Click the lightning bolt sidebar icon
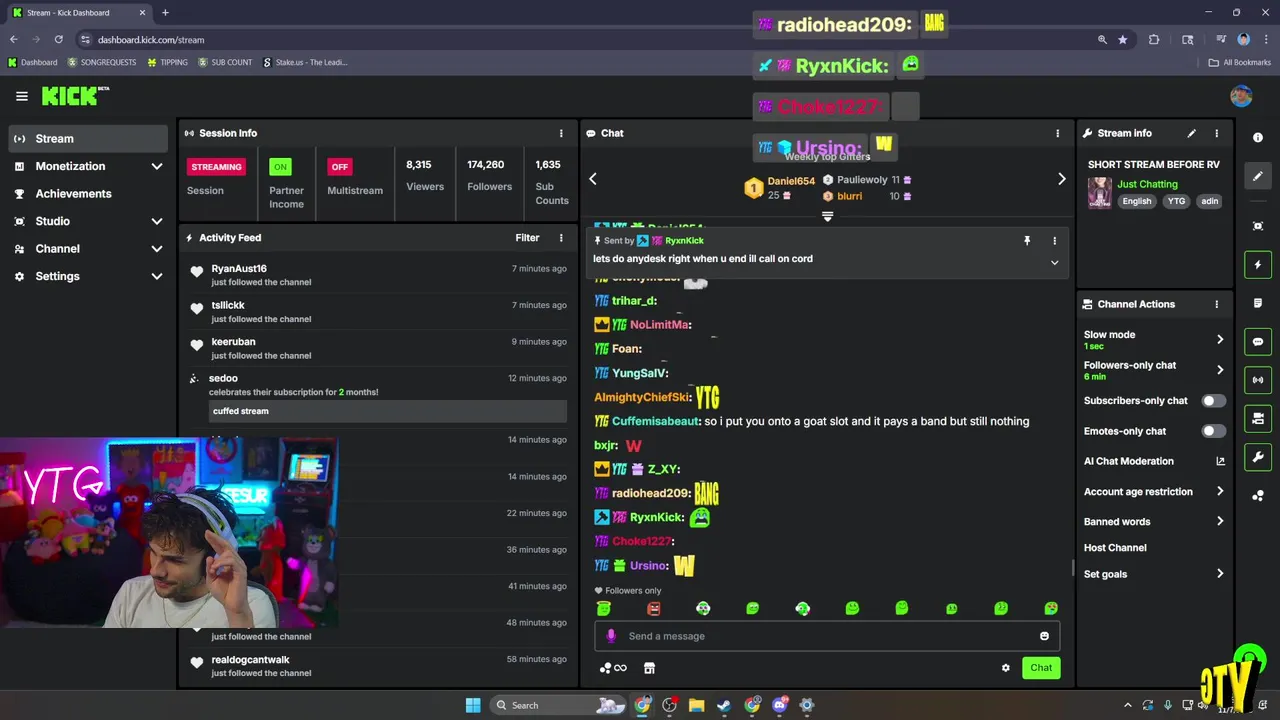Image resolution: width=1280 pixels, height=720 pixels. coord(1258,265)
